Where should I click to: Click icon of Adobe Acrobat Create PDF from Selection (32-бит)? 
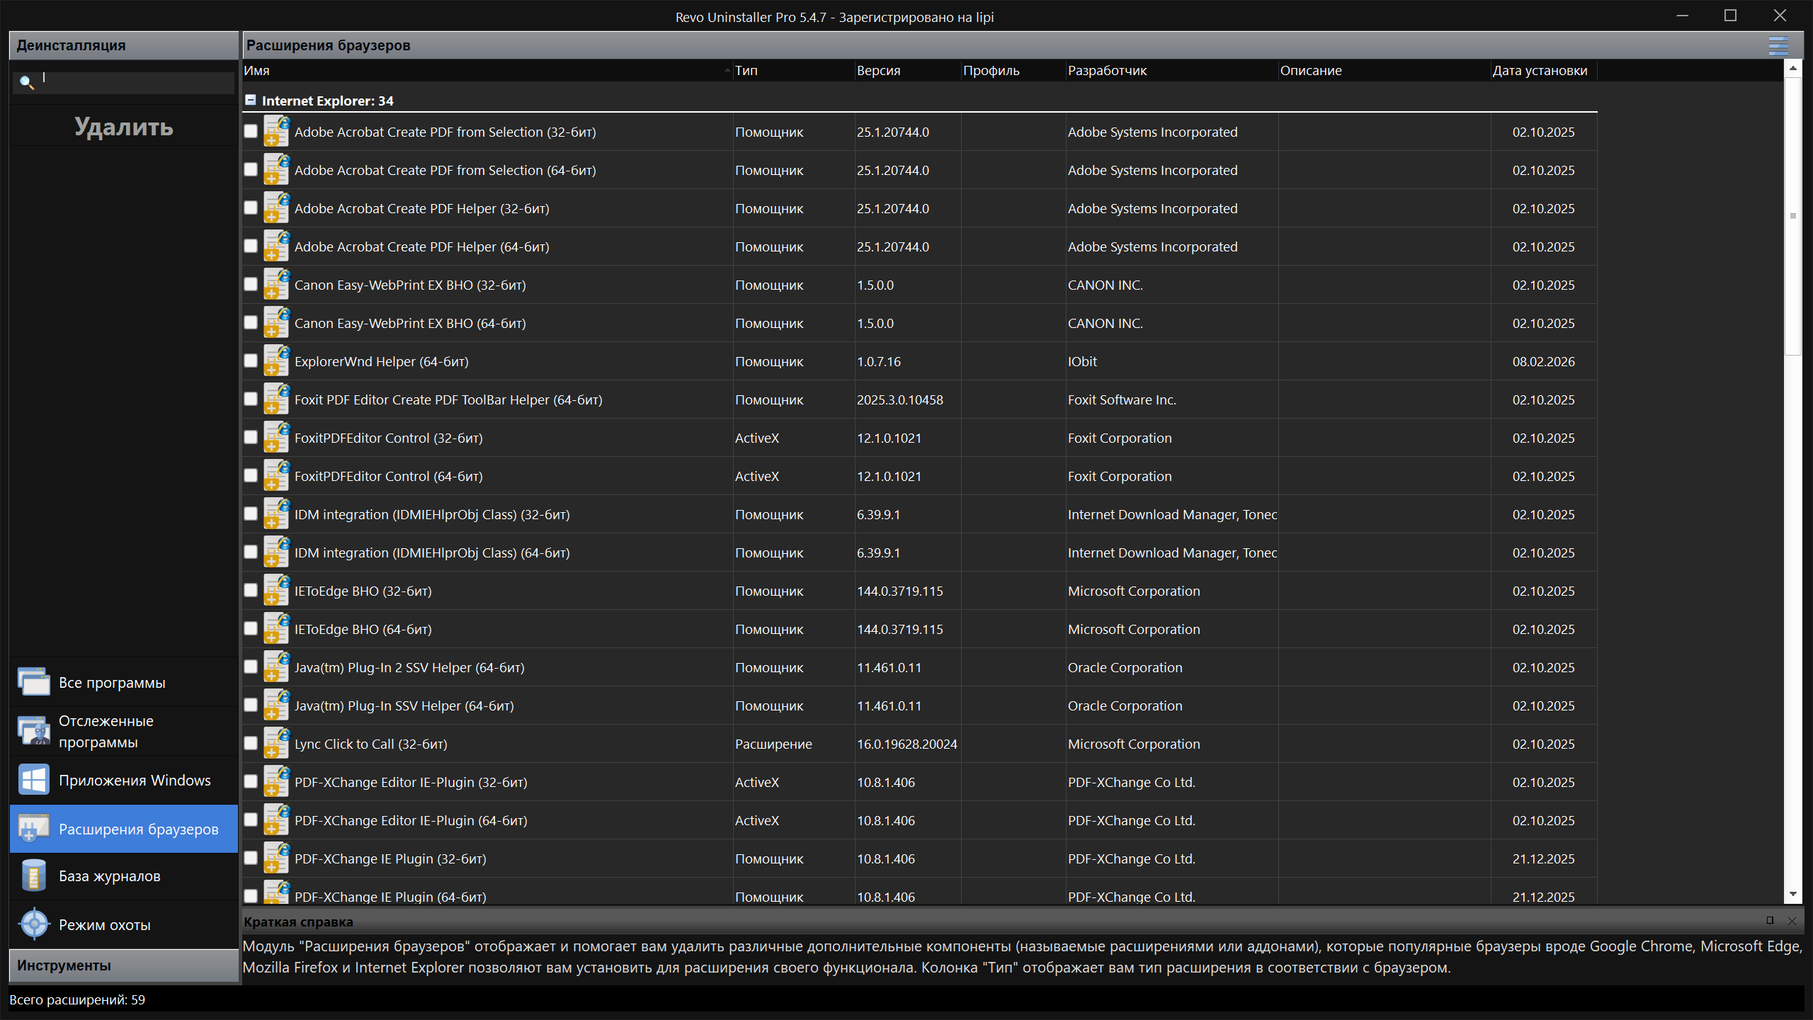tap(276, 132)
